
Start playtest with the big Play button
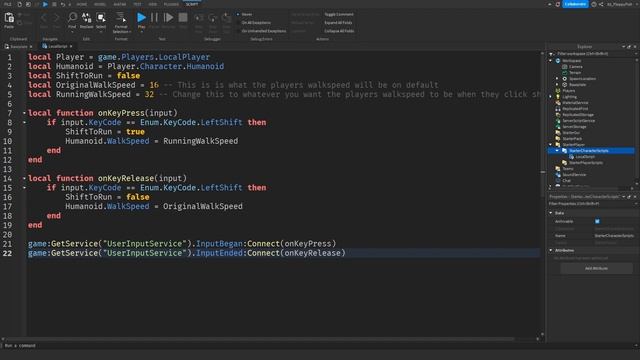point(141,18)
